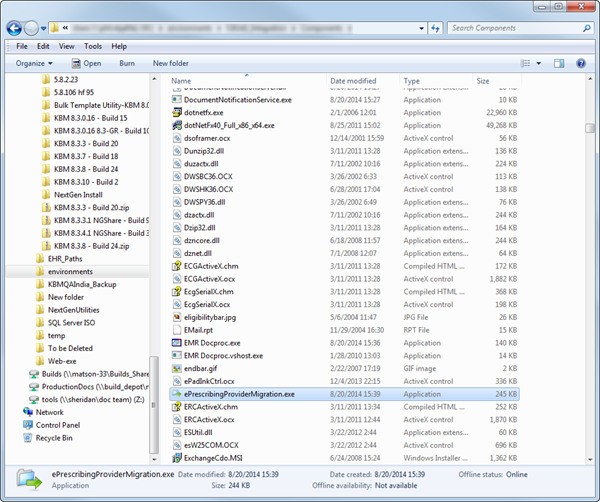
Task: Click the Recycle Bin icon
Action: [28, 438]
